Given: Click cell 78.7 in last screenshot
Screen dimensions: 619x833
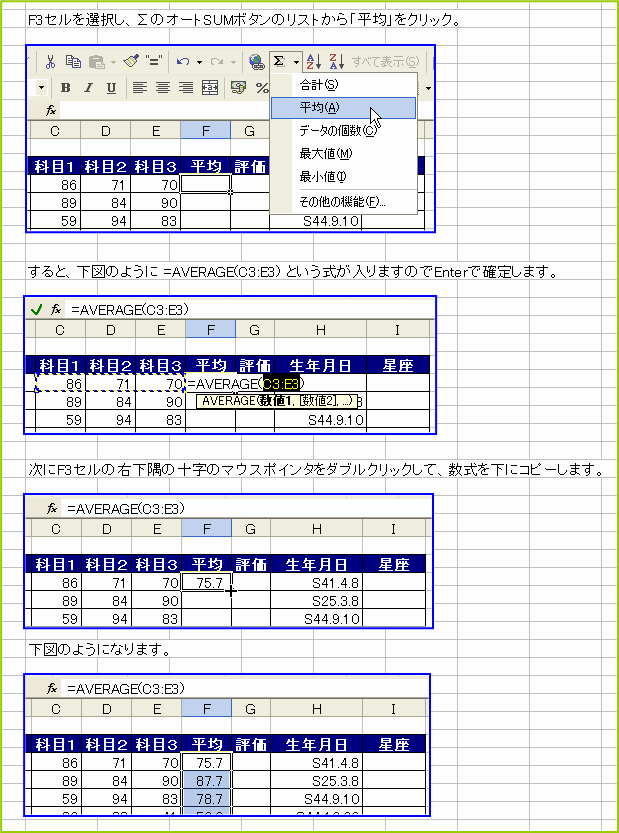Looking at the screenshot, I should (207, 798).
